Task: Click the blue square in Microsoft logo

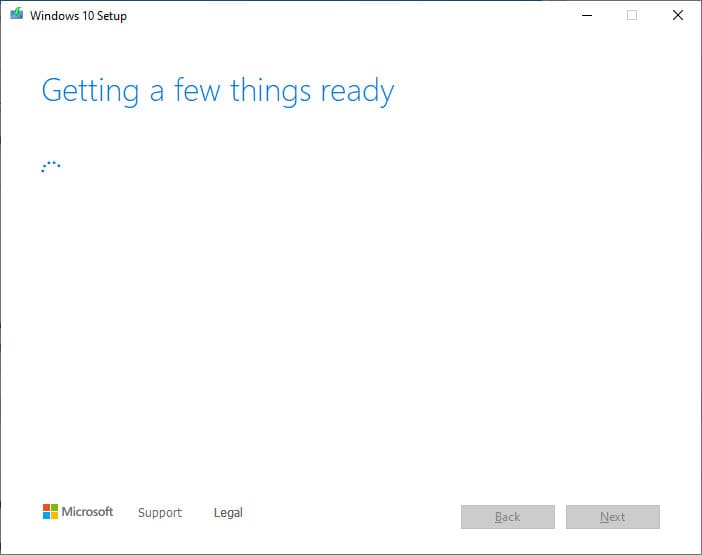Action: point(46,516)
